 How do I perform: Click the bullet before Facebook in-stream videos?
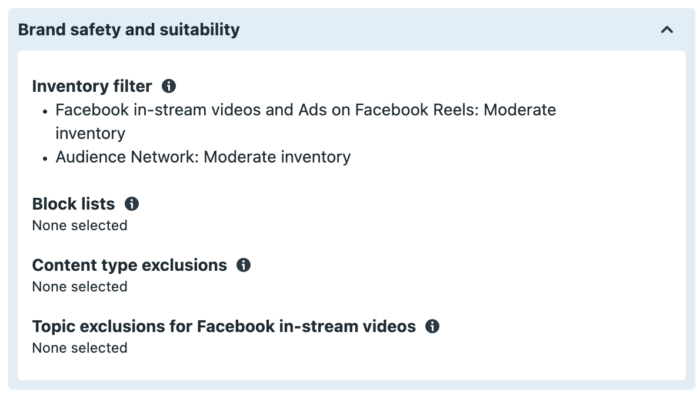45,111
